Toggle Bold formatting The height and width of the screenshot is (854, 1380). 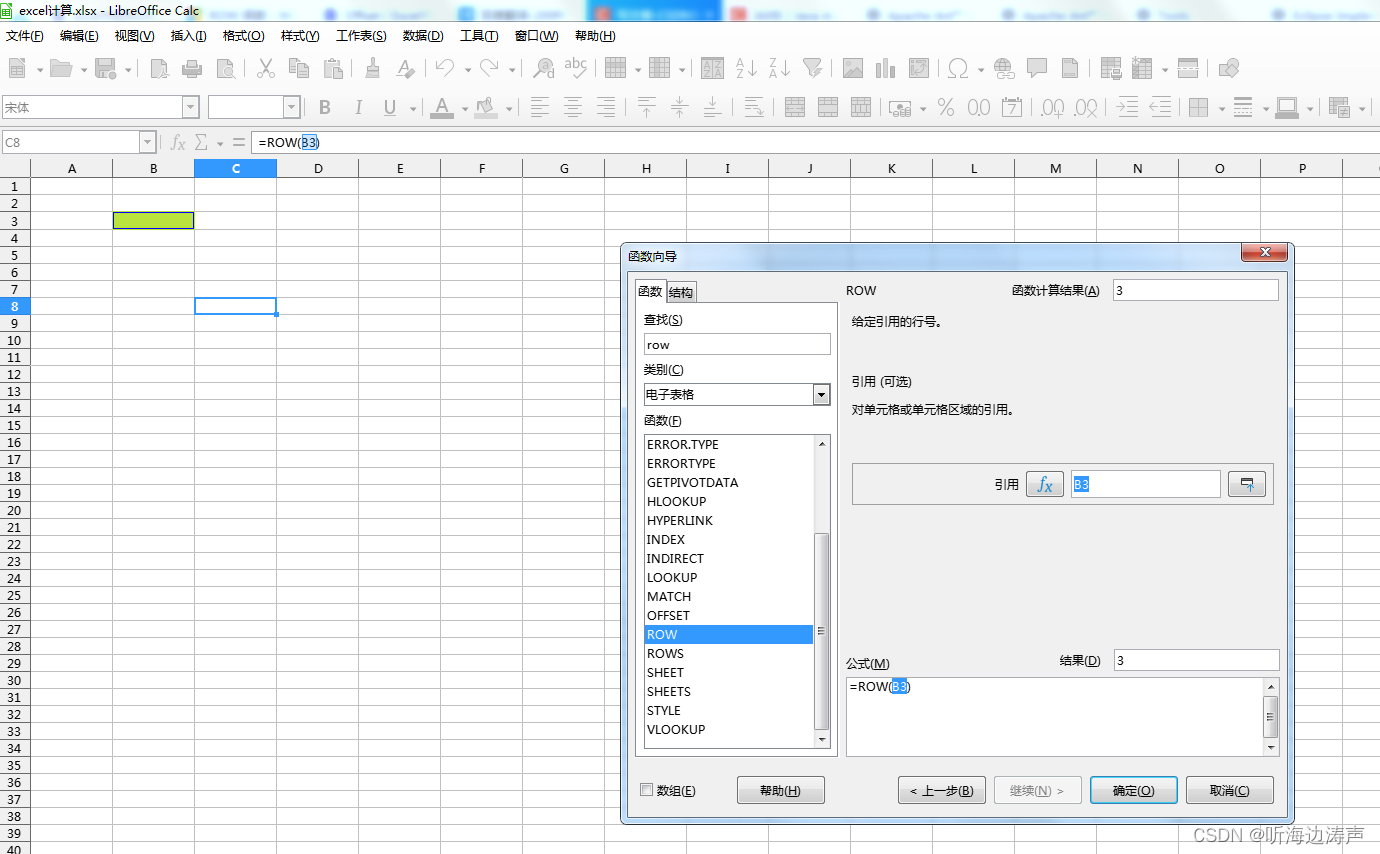(x=325, y=107)
